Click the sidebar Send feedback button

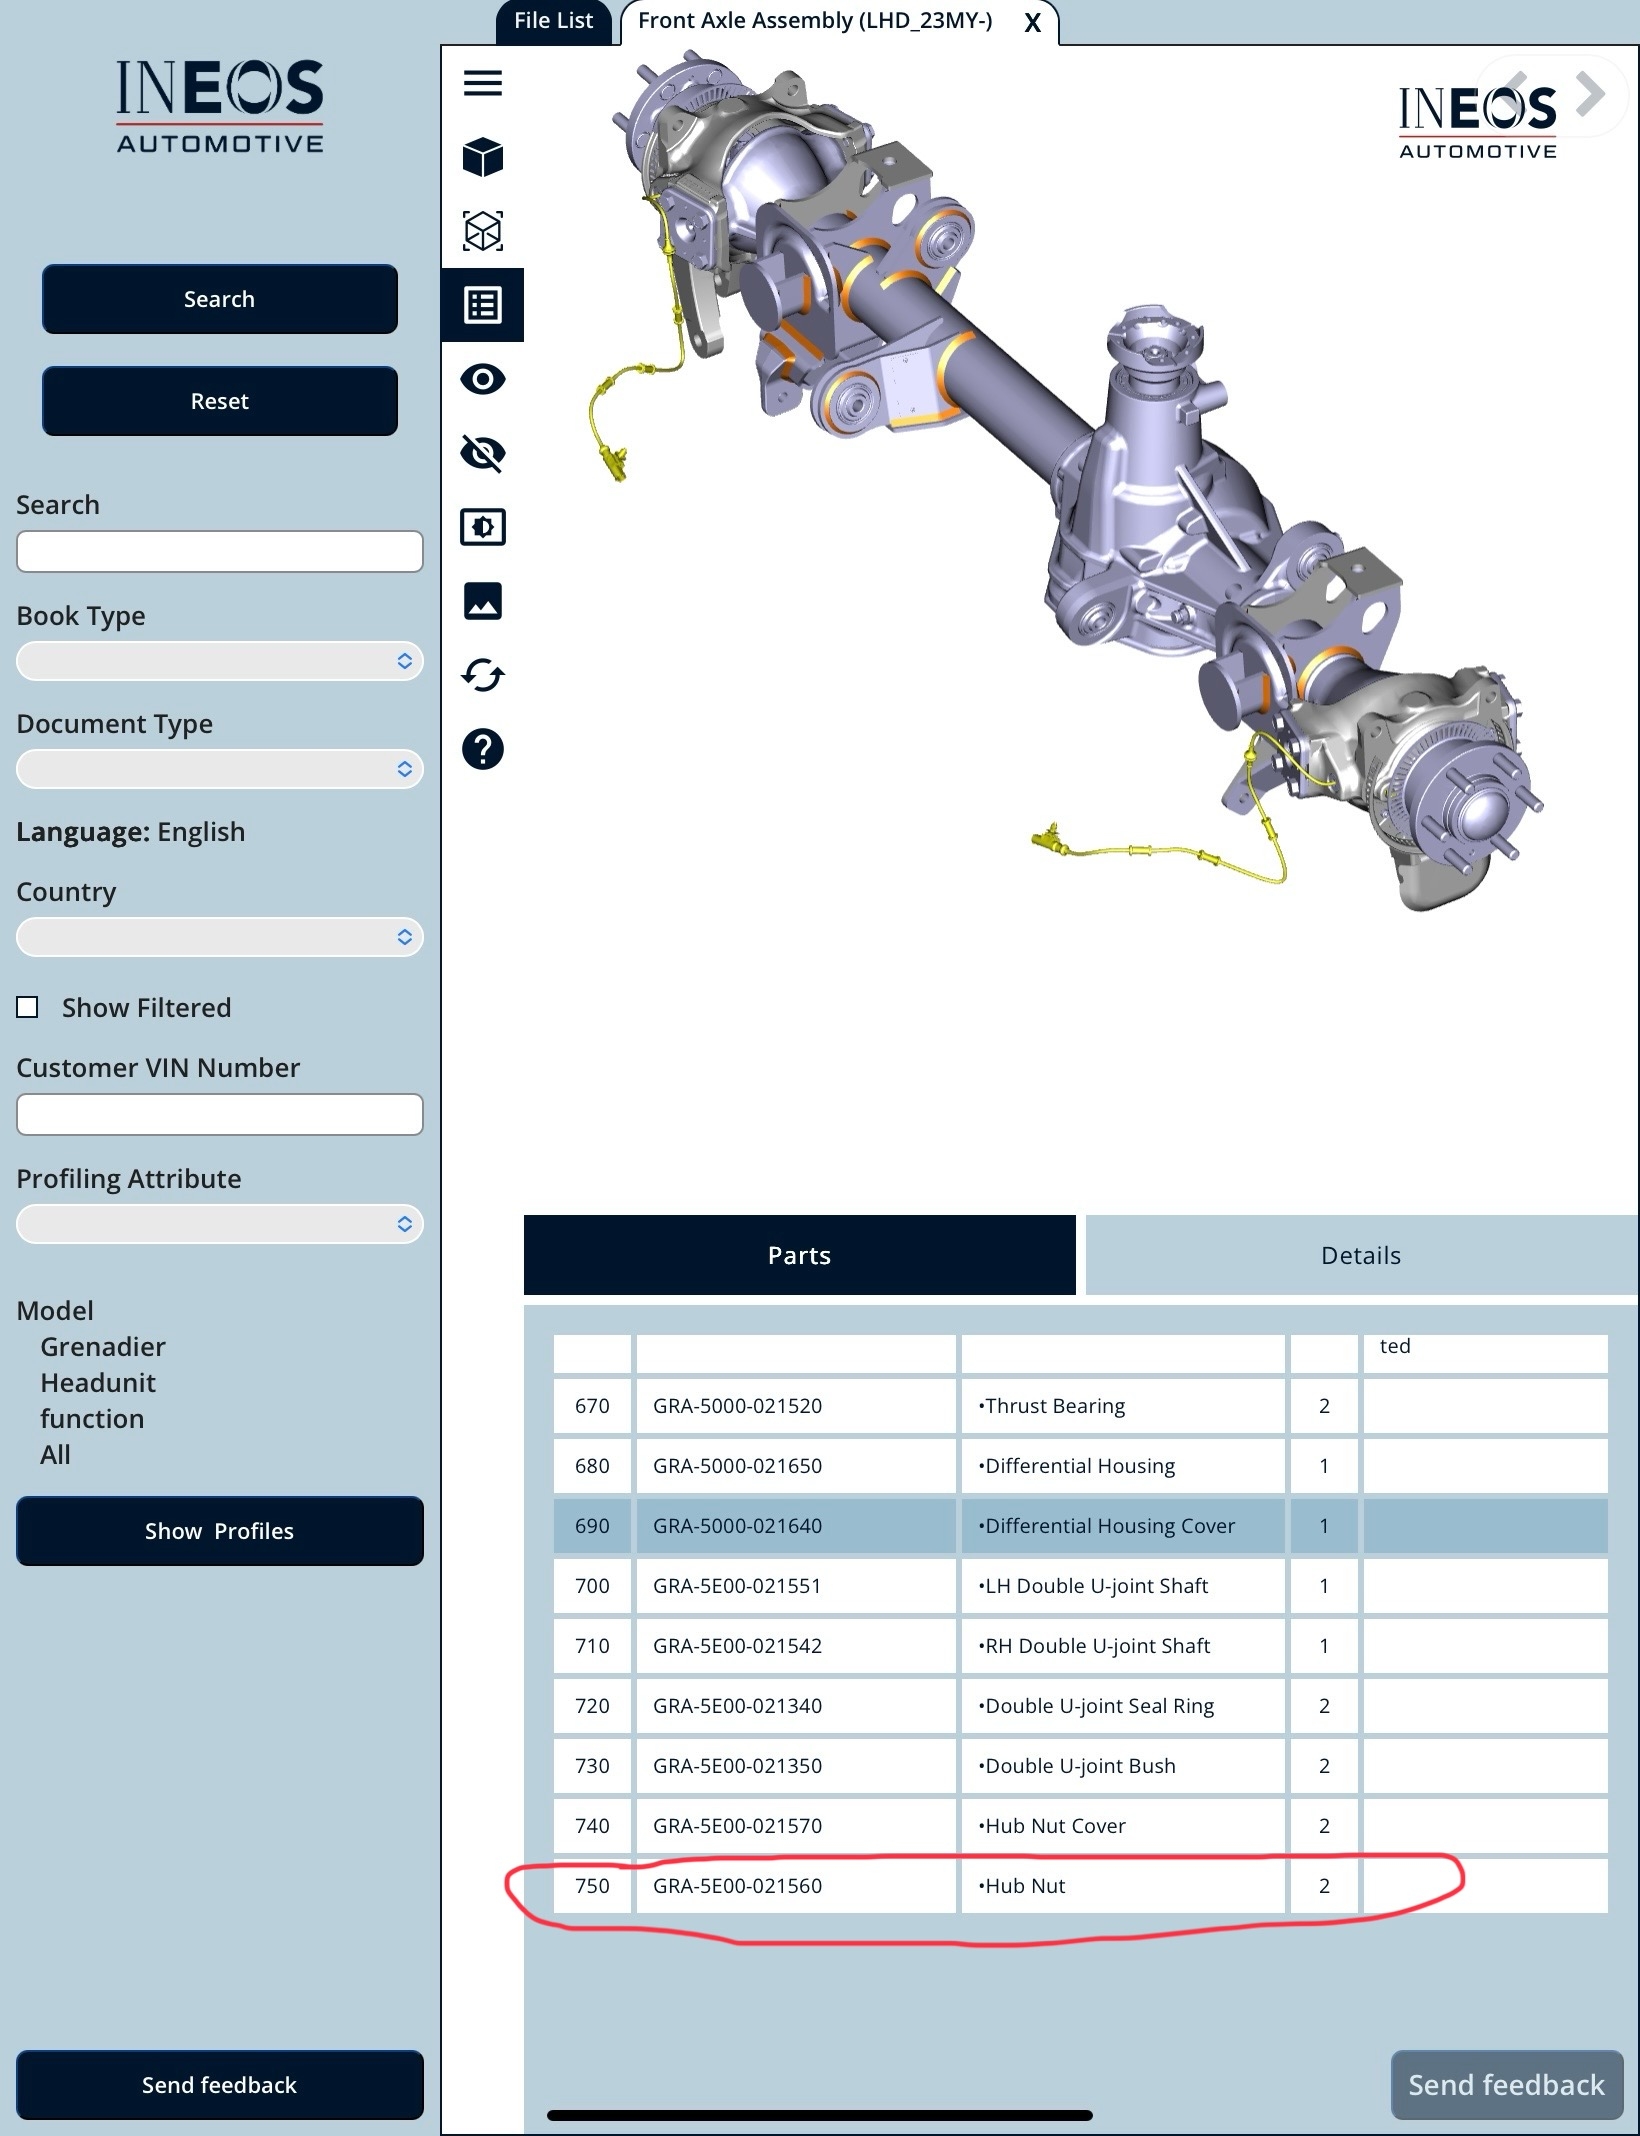coord(219,2085)
